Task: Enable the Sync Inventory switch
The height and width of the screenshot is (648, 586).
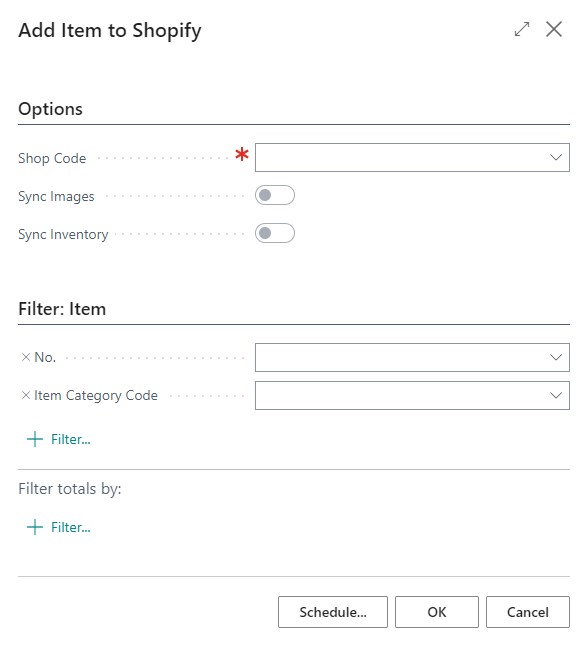Action: tap(275, 233)
